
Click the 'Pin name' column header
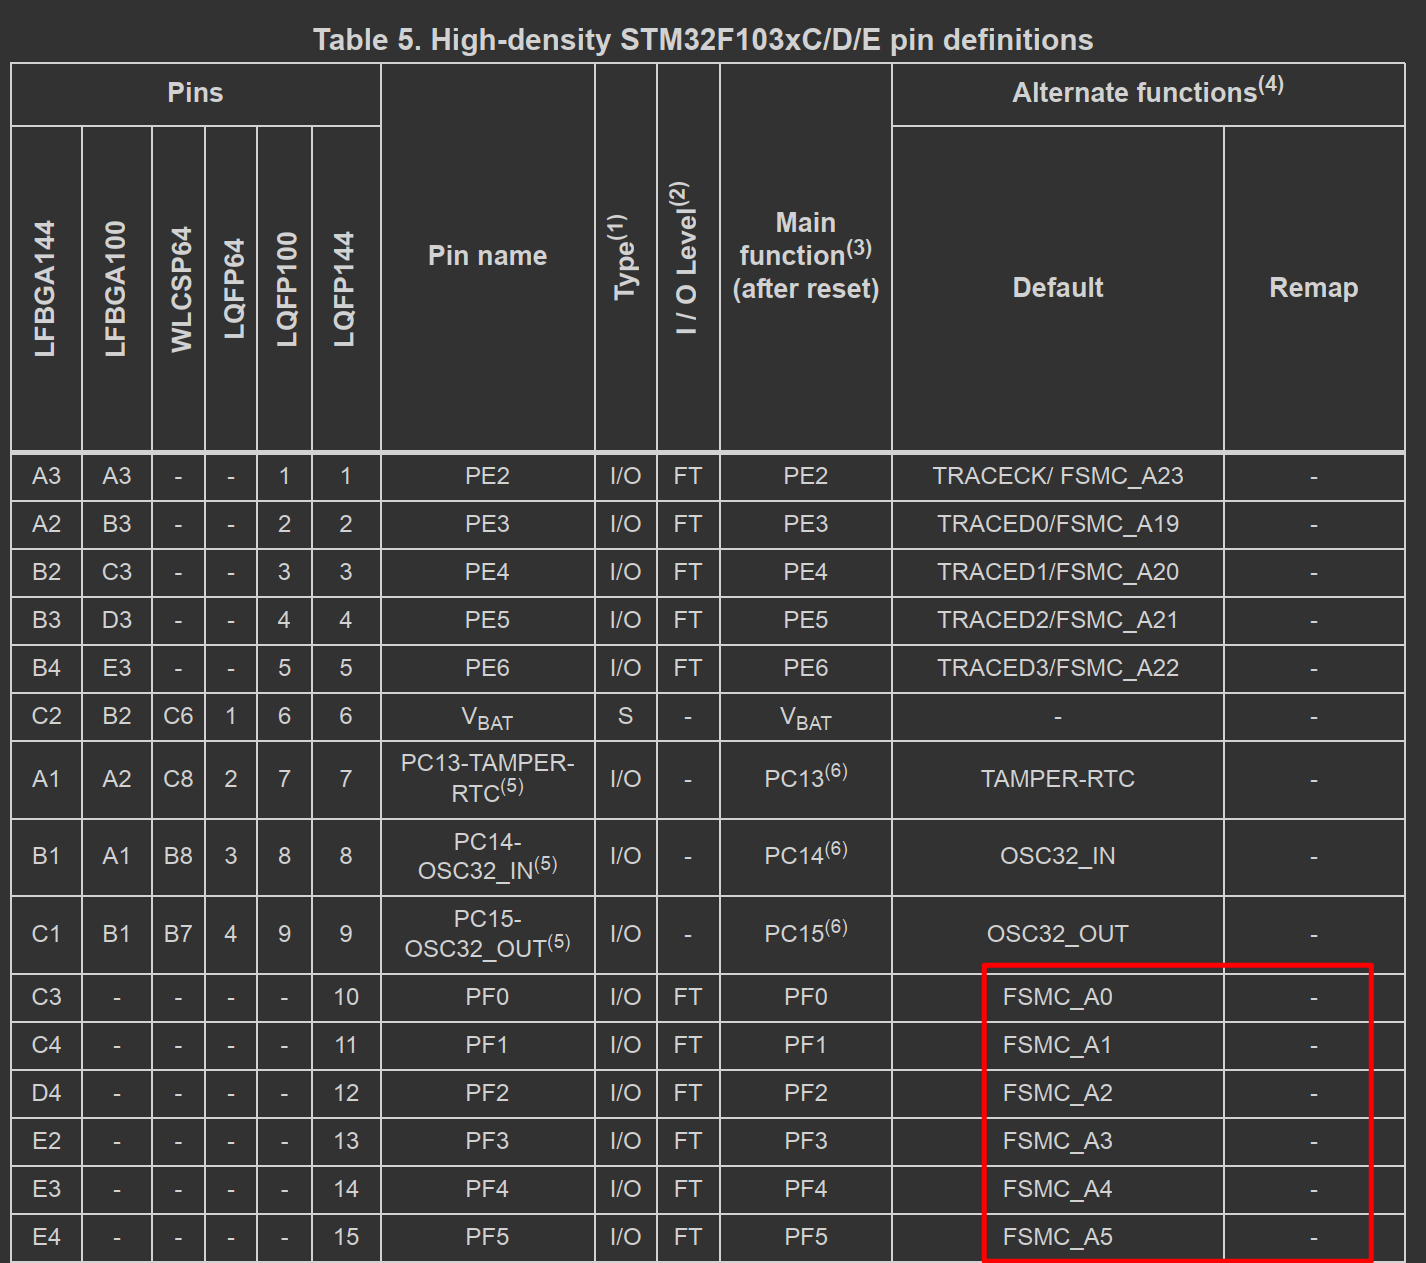(x=487, y=256)
